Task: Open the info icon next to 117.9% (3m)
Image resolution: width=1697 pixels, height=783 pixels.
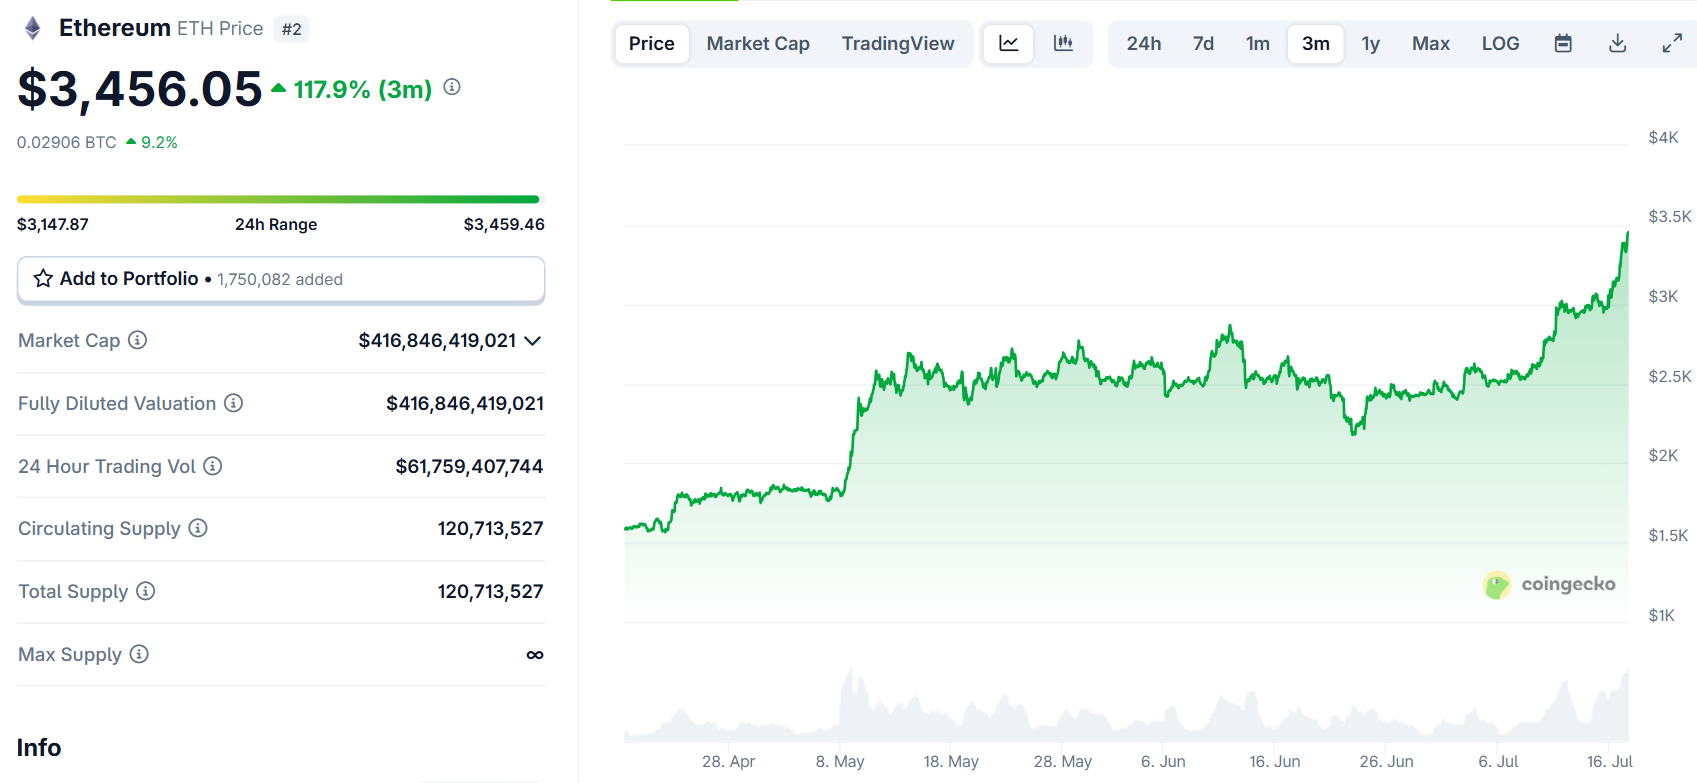Action: coord(452,87)
